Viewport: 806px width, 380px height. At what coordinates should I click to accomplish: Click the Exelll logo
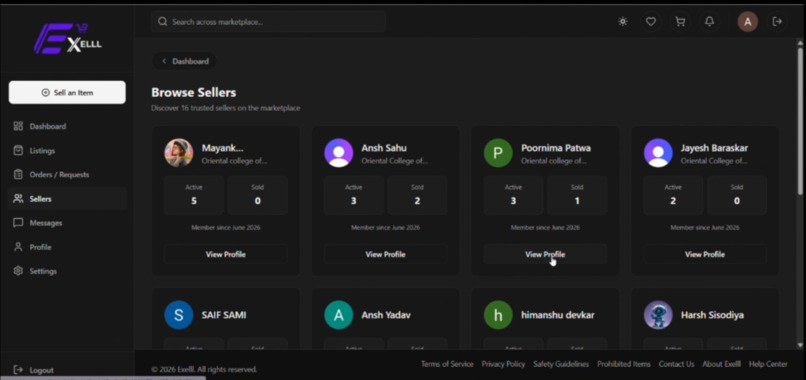[67, 39]
